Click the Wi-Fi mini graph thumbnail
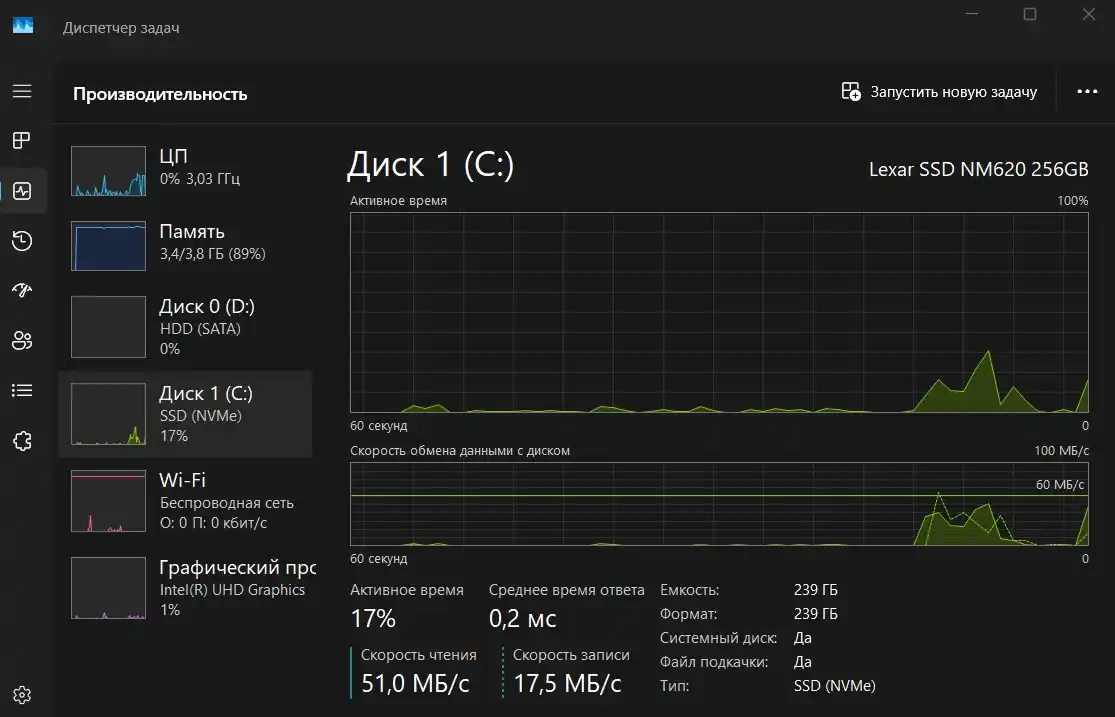1115x717 pixels. (108, 501)
